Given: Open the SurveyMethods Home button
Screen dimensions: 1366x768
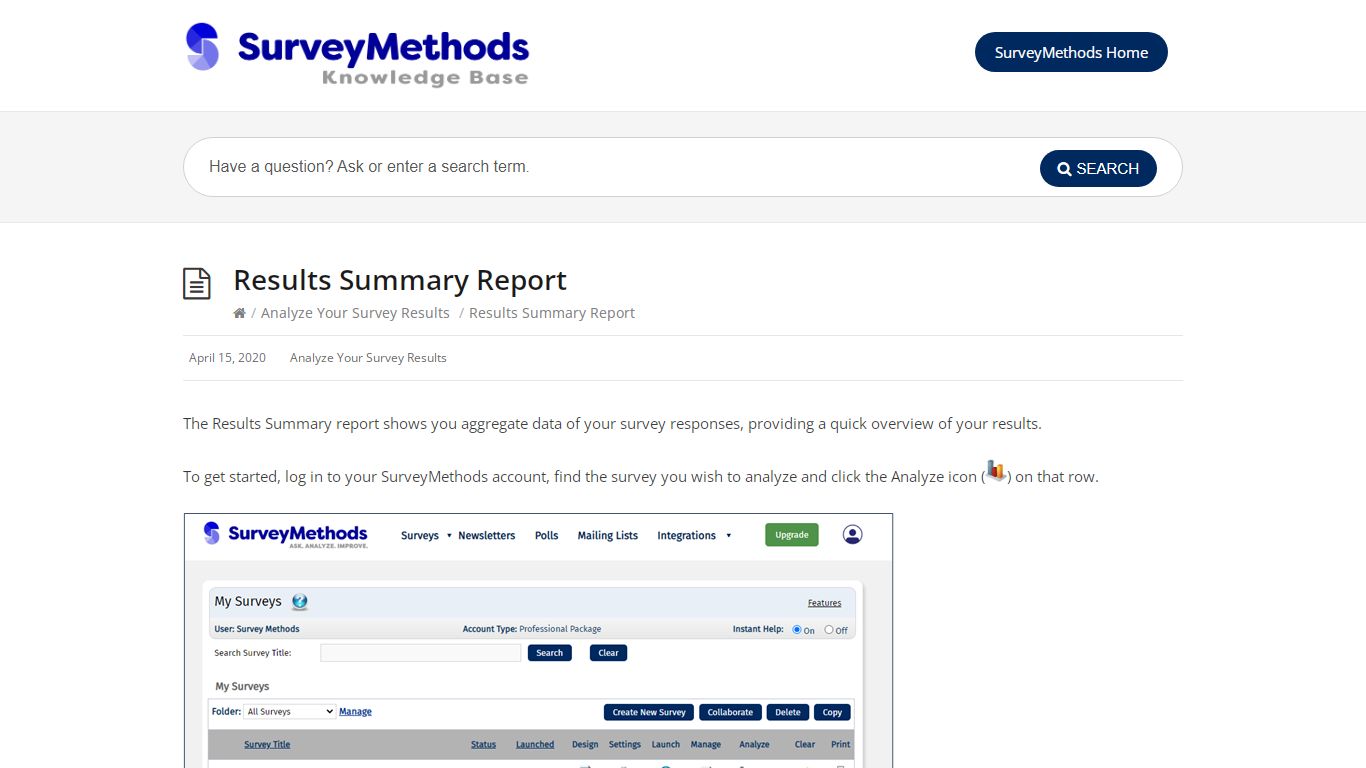Looking at the screenshot, I should pyautogui.click(x=1071, y=52).
